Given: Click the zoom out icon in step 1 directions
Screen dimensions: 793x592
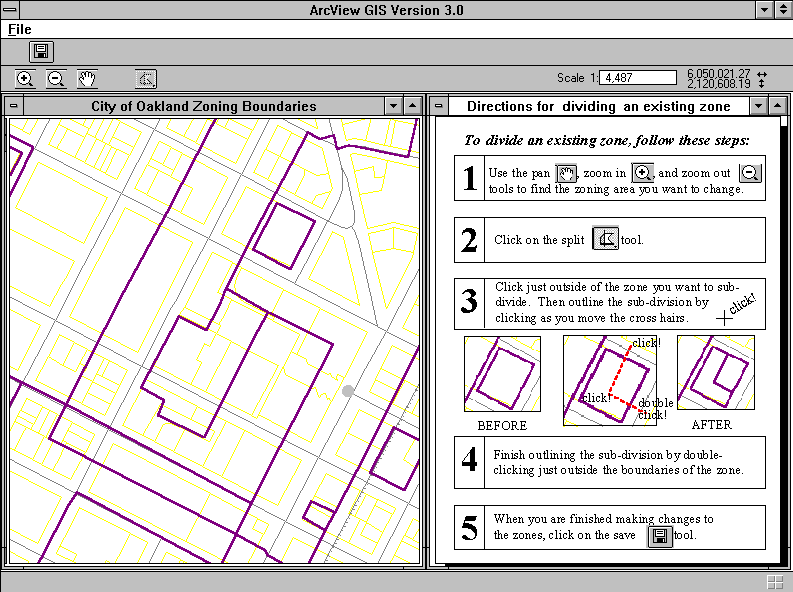Looking at the screenshot, I should click(x=750, y=173).
